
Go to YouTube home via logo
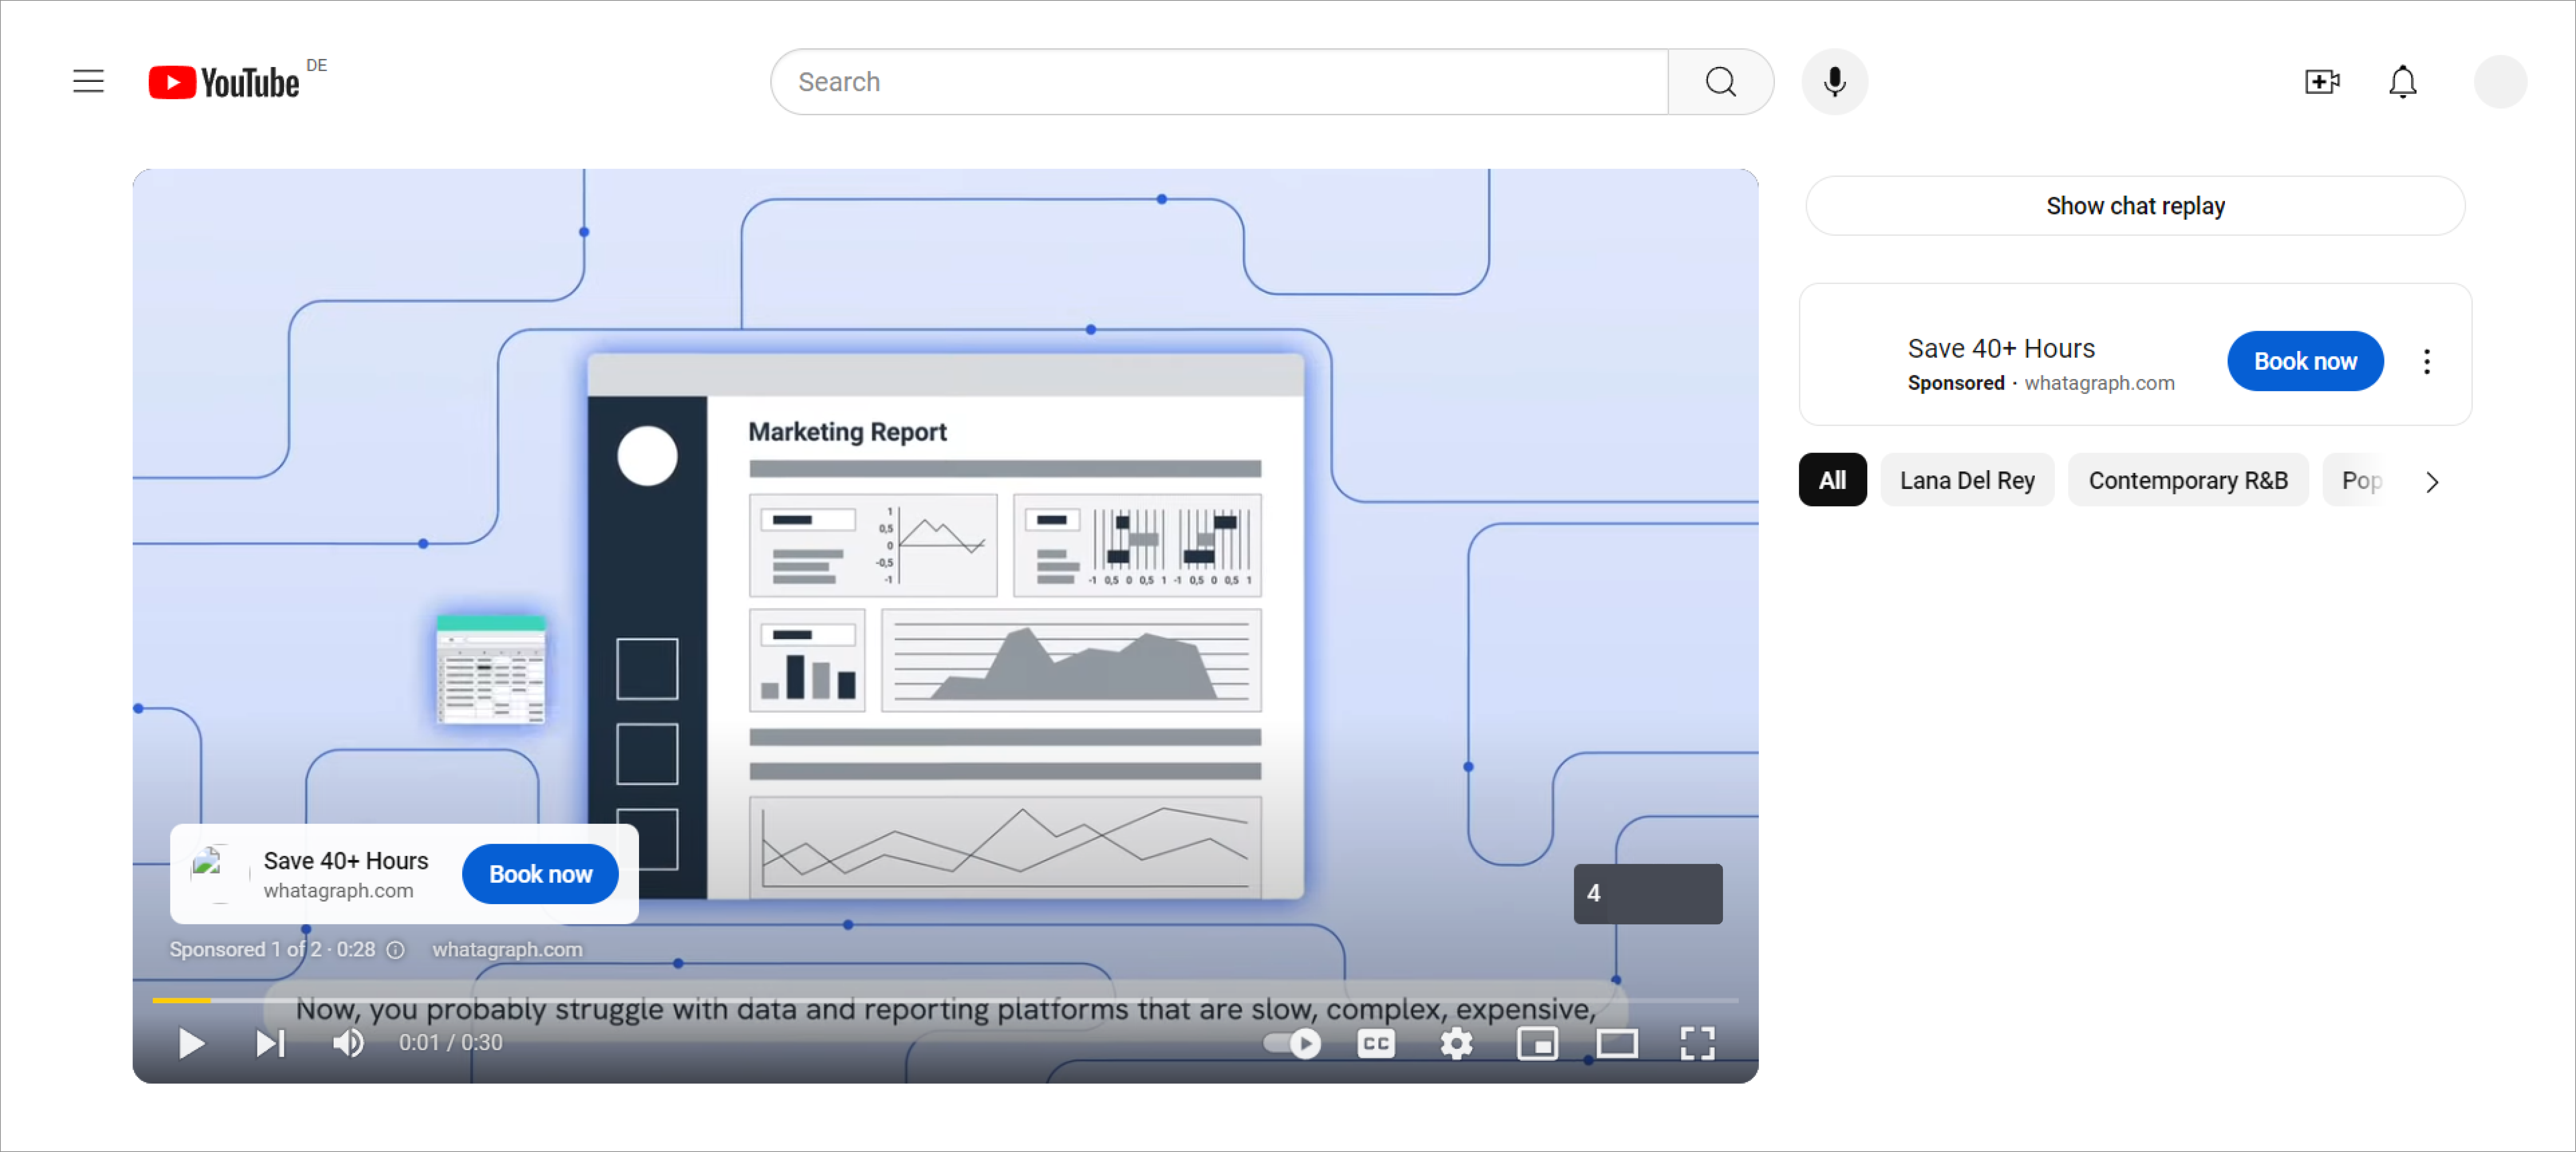tap(224, 82)
